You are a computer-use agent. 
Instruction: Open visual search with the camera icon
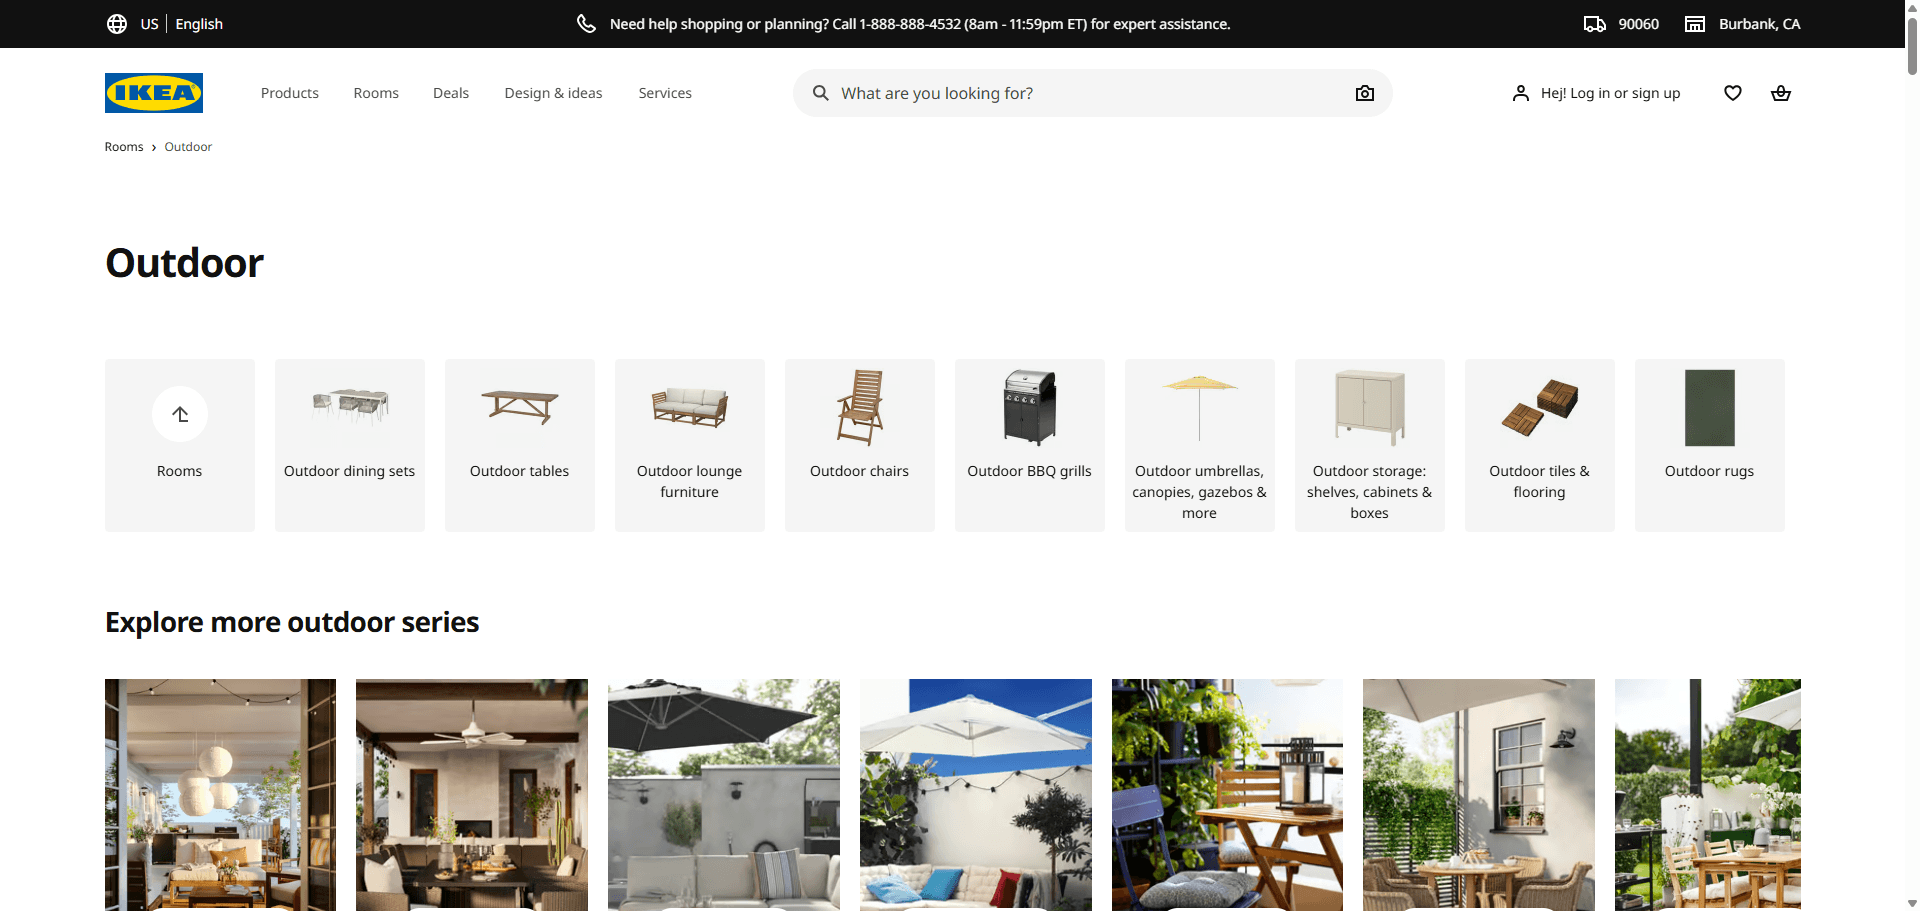pyautogui.click(x=1364, y=93)
